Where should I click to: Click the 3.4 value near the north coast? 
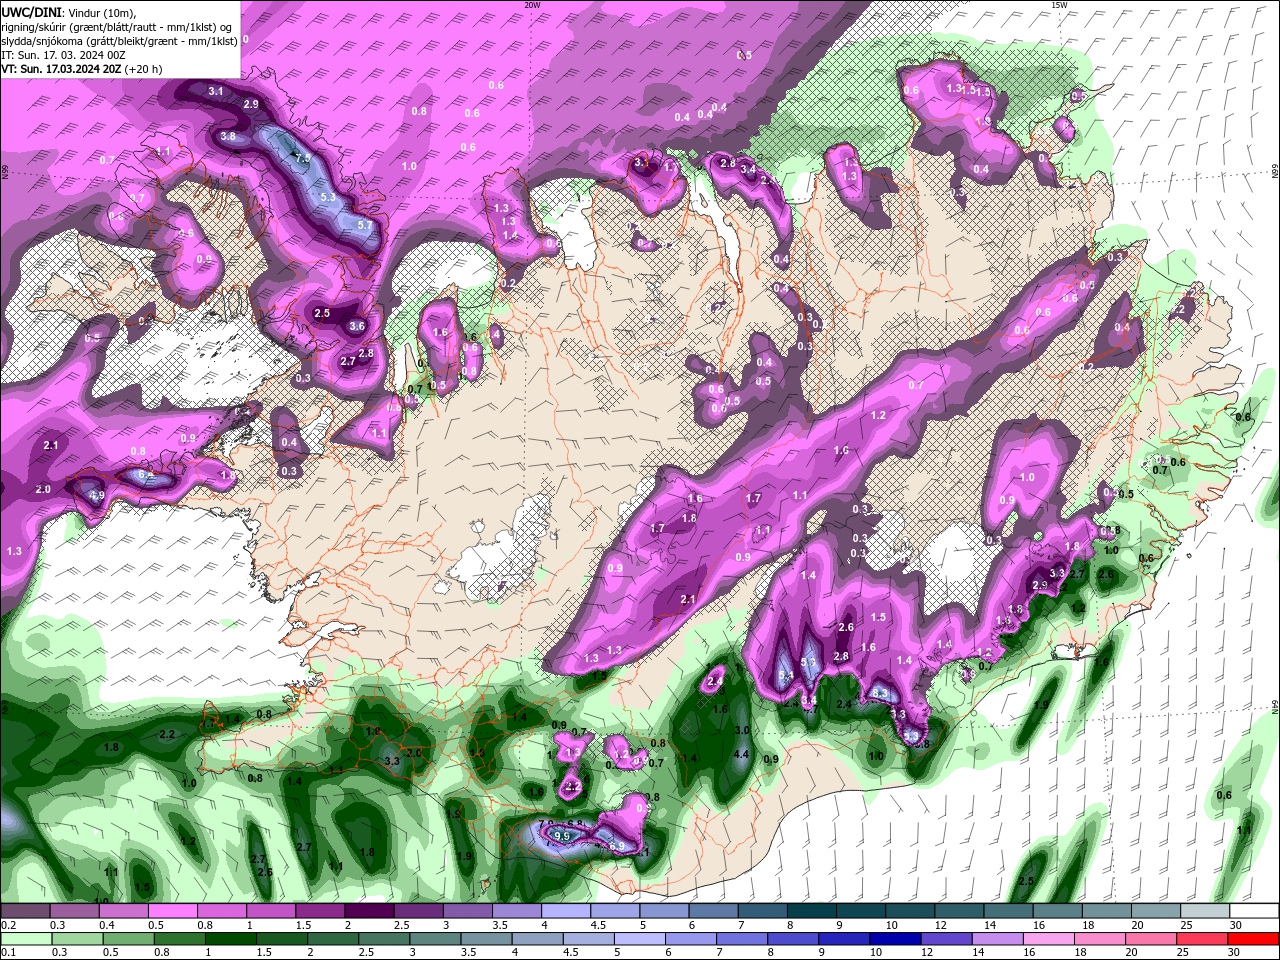point(748,170)
